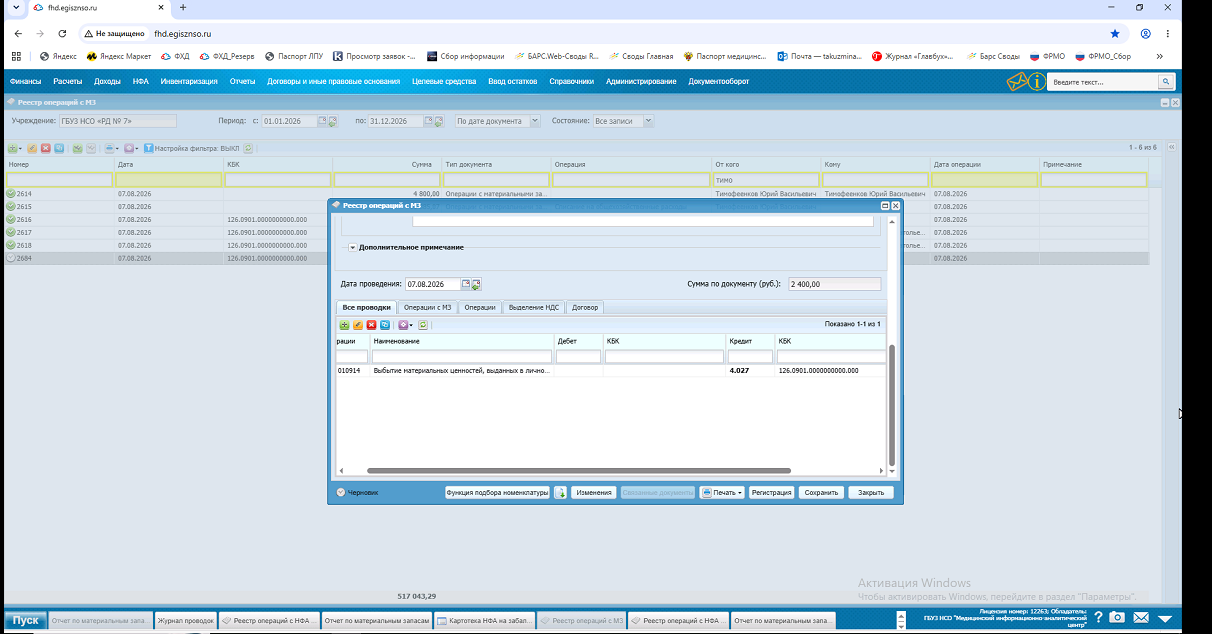The image size is (1212, 634).
Task: Switch to the Операции с МЗ tab
Action: pyautogui.click(x=428, y=307)
